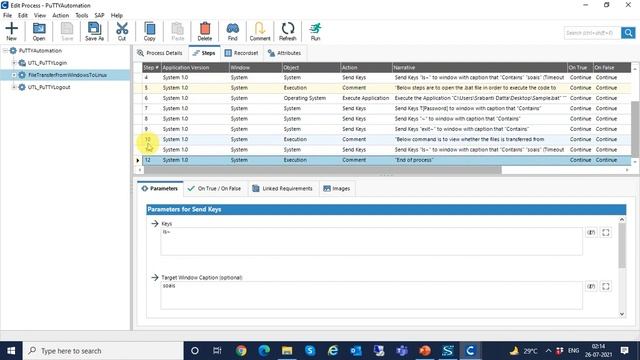
Task: Click the blue search magnifier button
Action: (x=628, y=33)
